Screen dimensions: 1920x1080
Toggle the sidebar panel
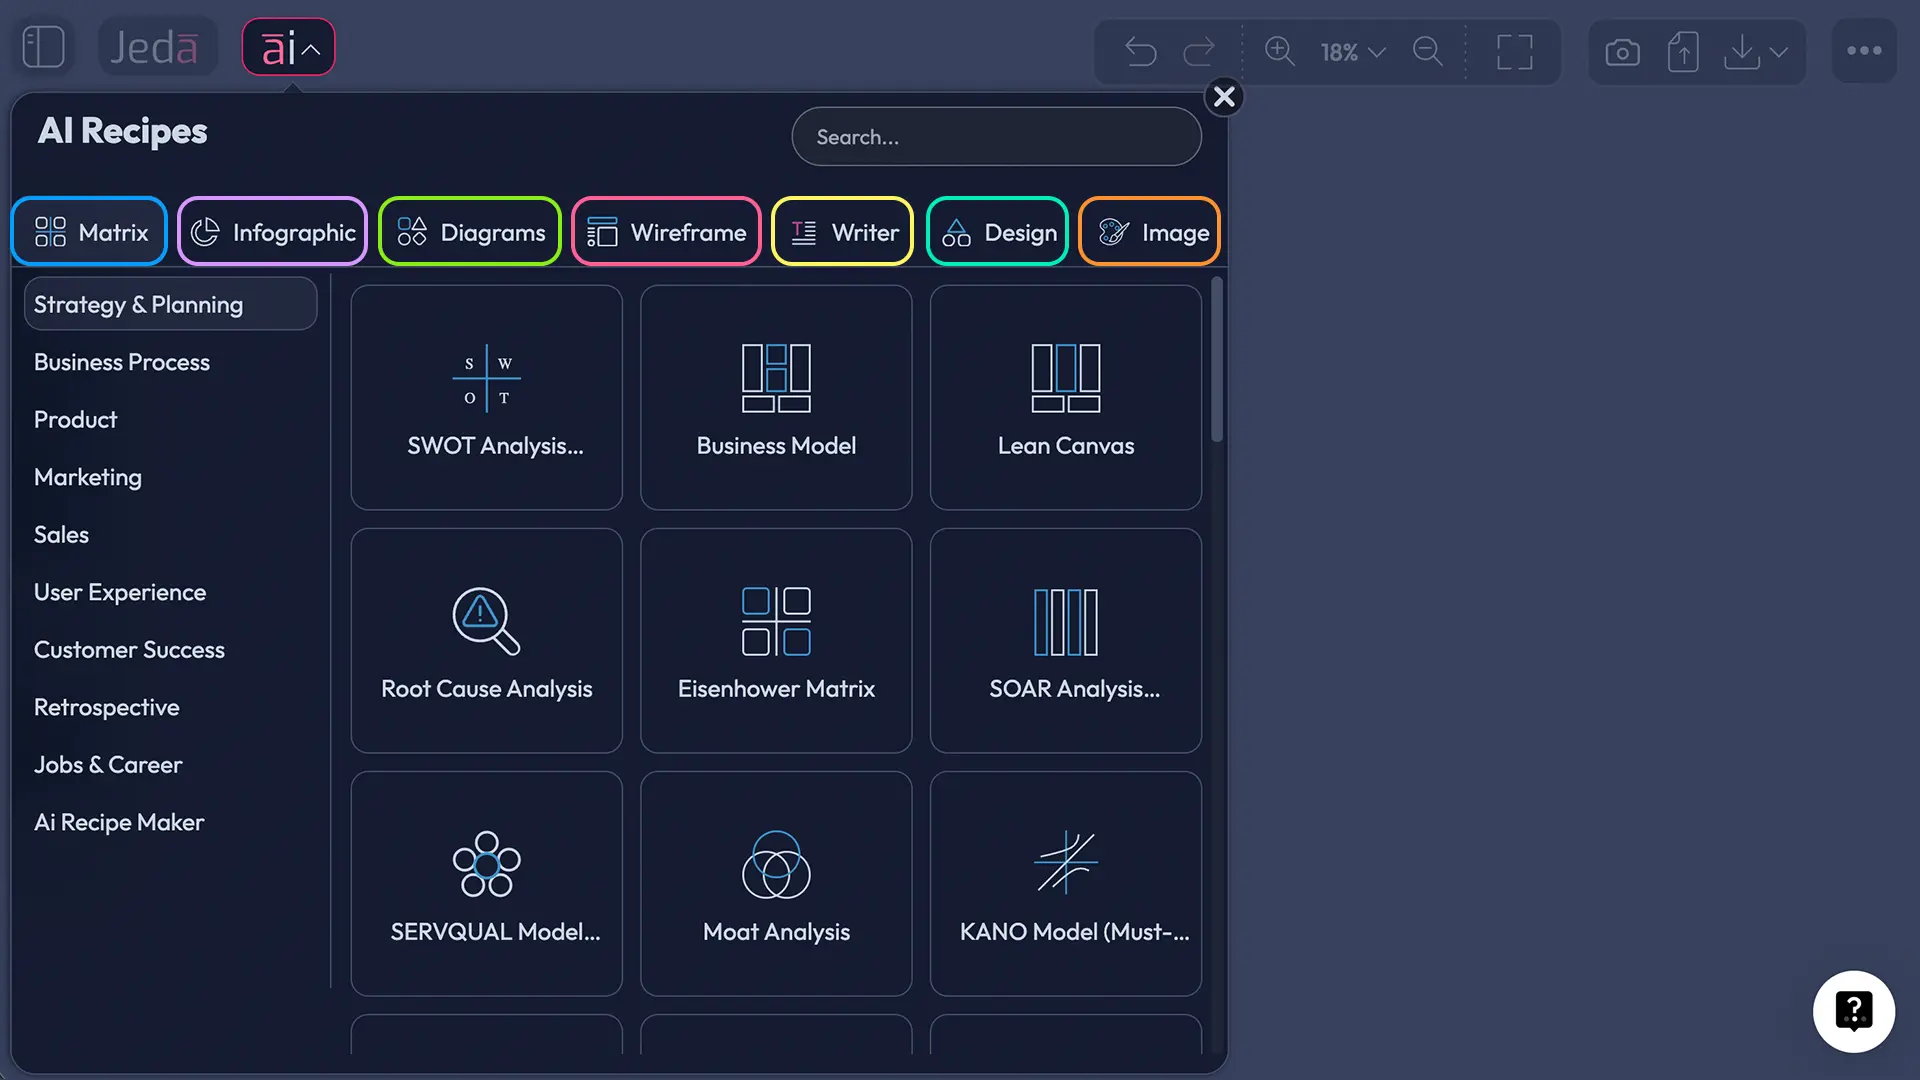tap(42, 46)
